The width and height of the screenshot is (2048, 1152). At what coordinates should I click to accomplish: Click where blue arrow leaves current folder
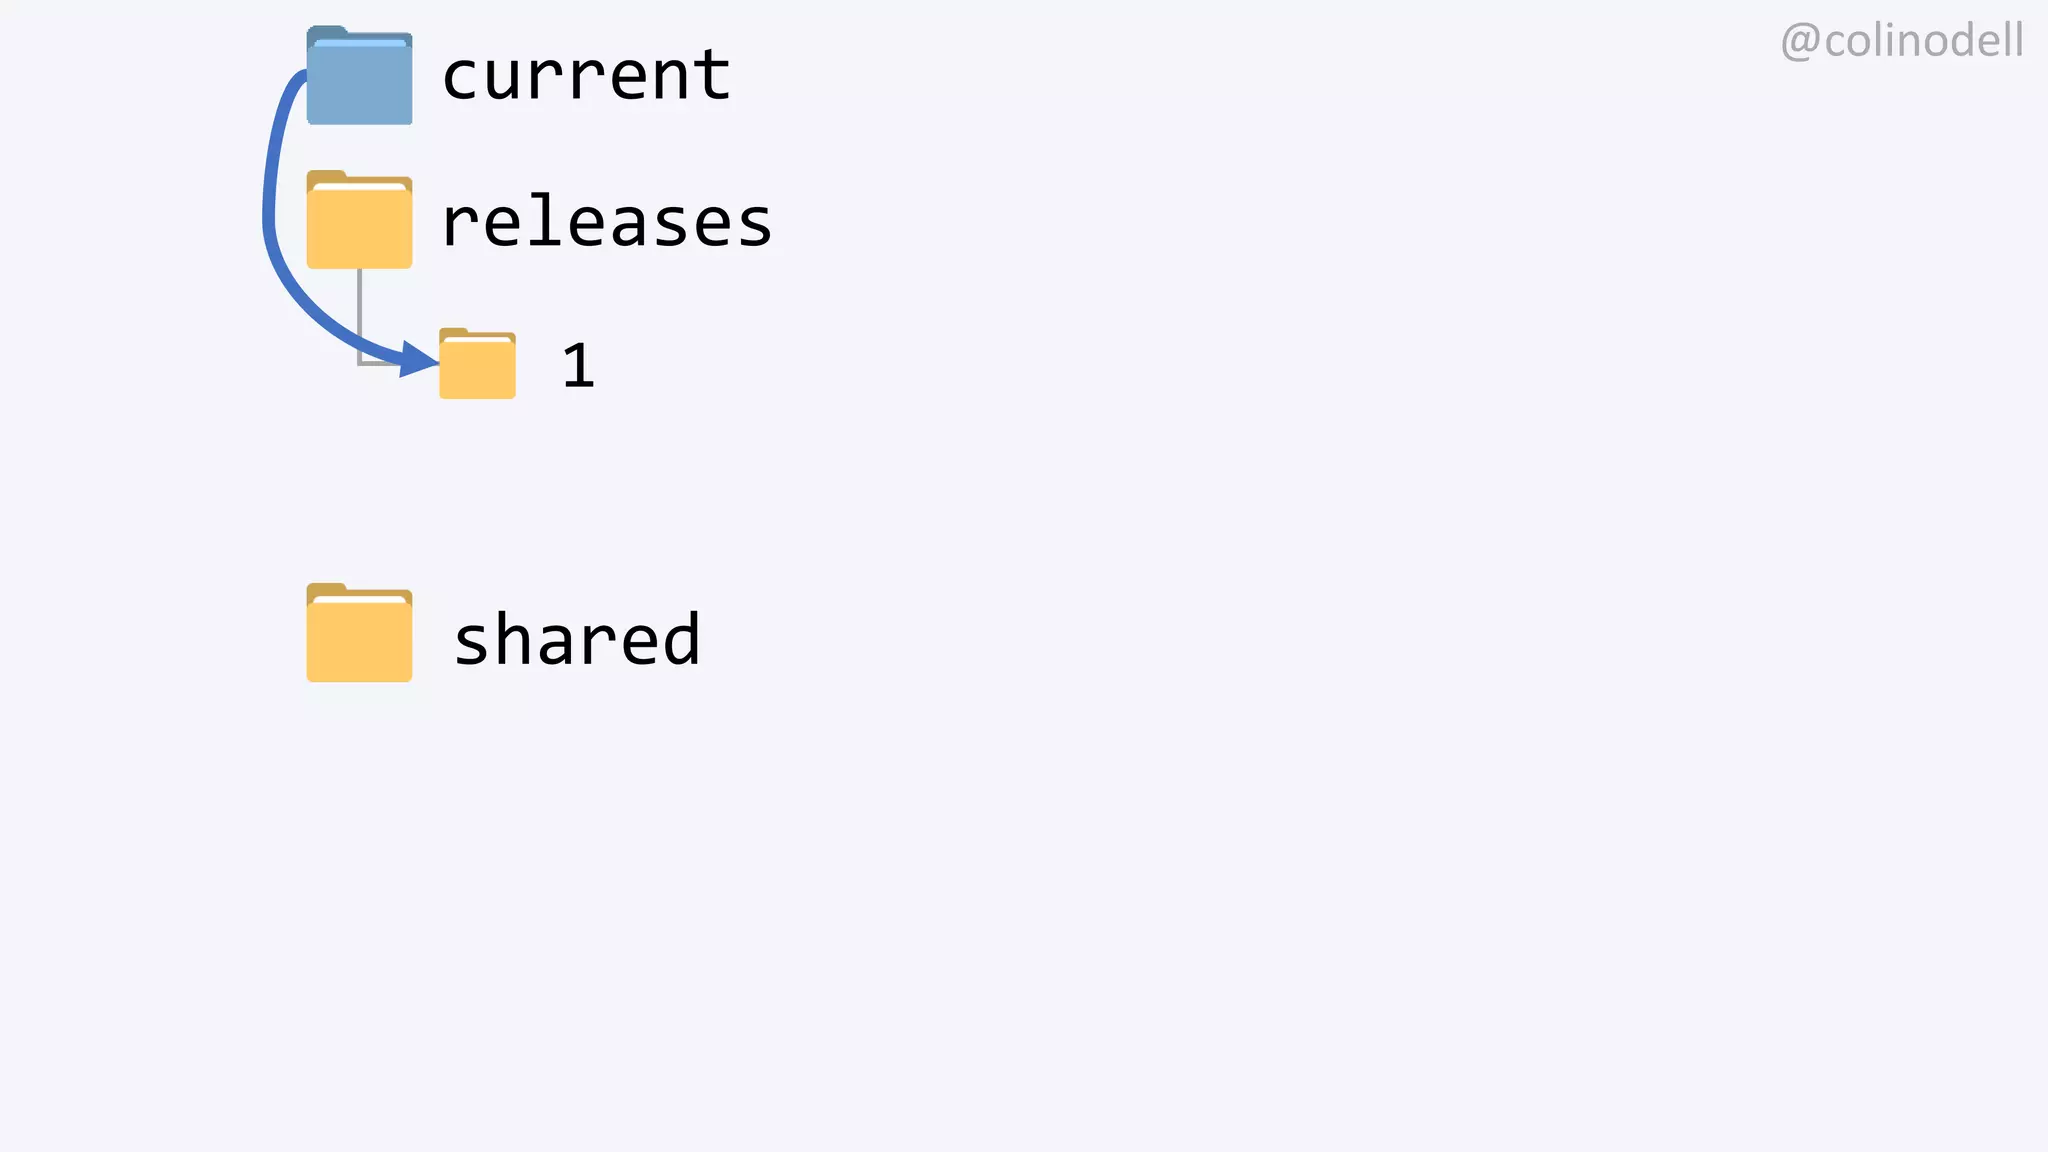click(301, 76)
